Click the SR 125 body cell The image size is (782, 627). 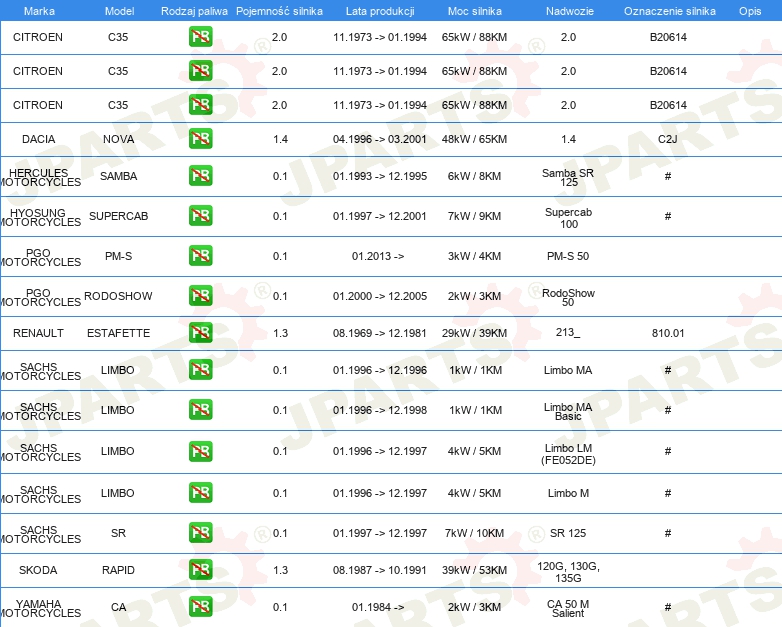tap(568, 533)
